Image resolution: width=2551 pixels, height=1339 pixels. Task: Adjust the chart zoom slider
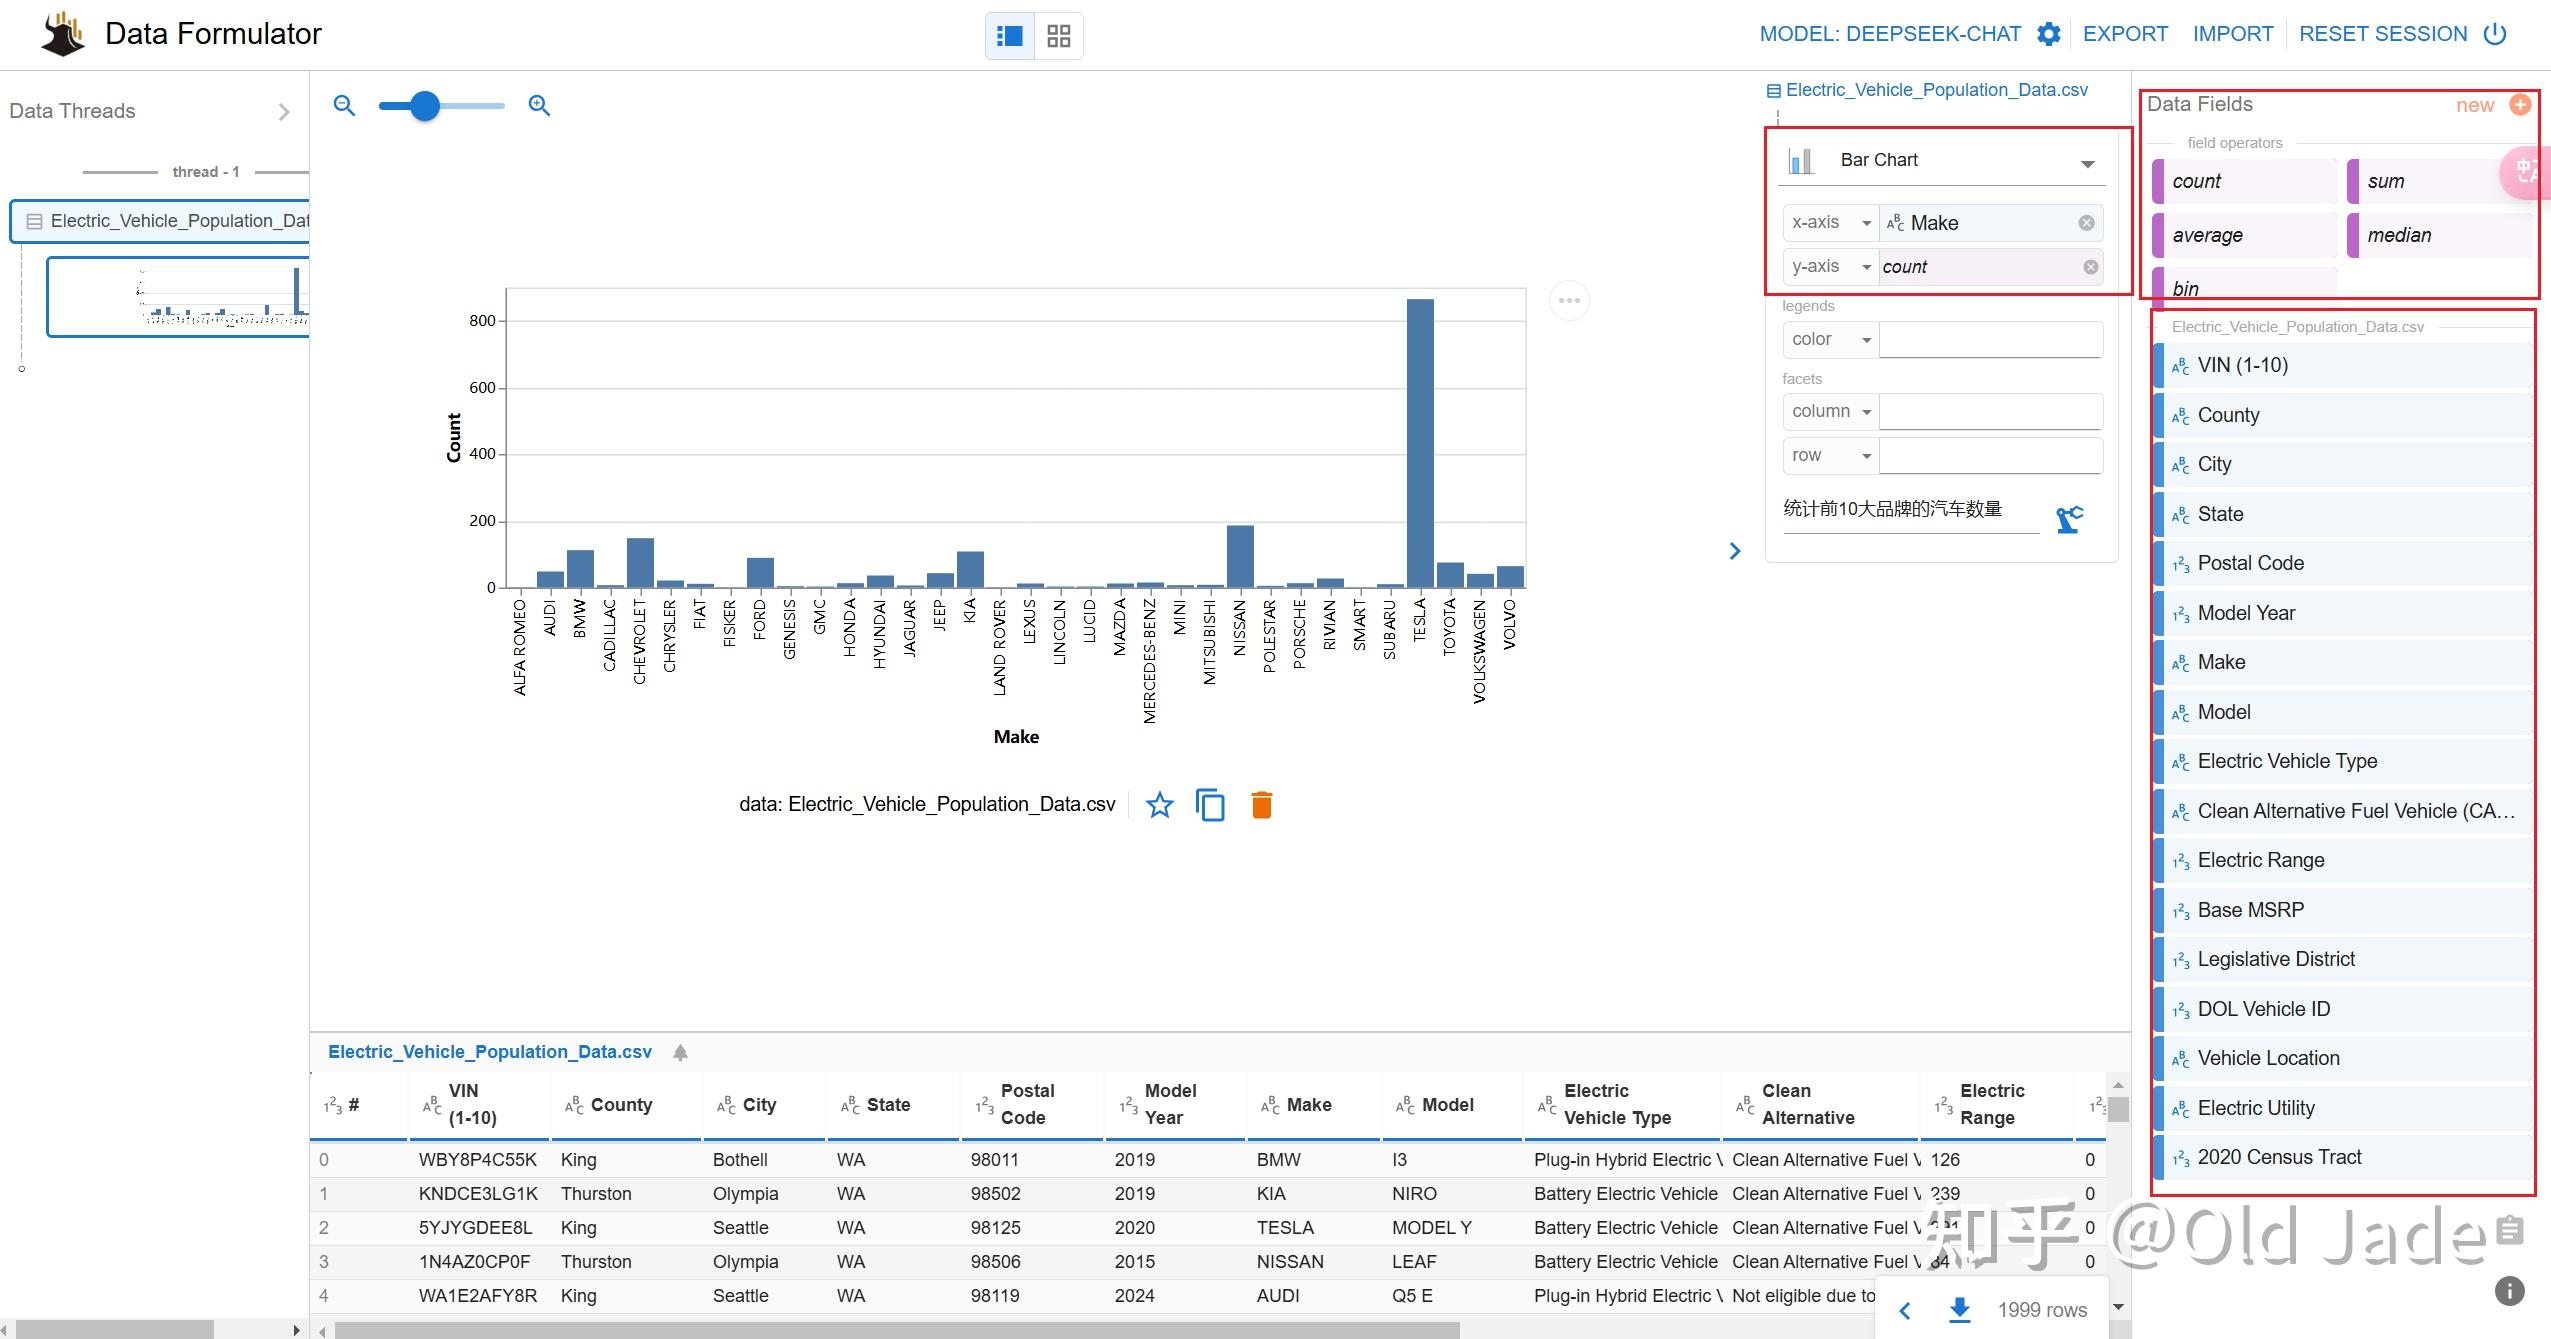[423, 105]
